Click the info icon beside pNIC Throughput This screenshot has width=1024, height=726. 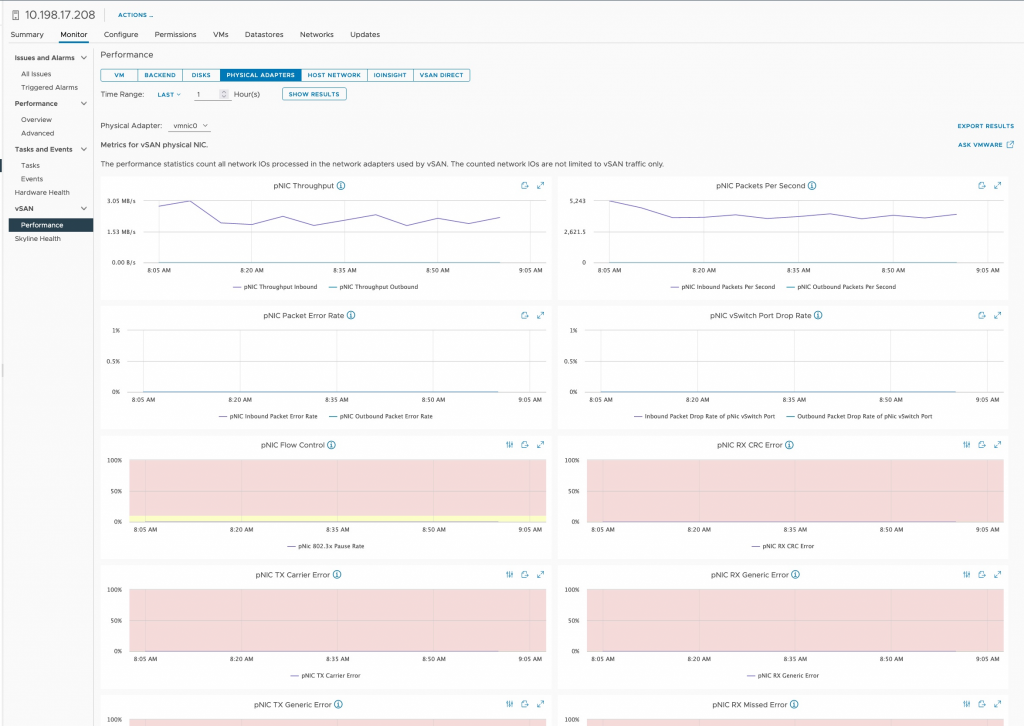(x=341, y=186)
